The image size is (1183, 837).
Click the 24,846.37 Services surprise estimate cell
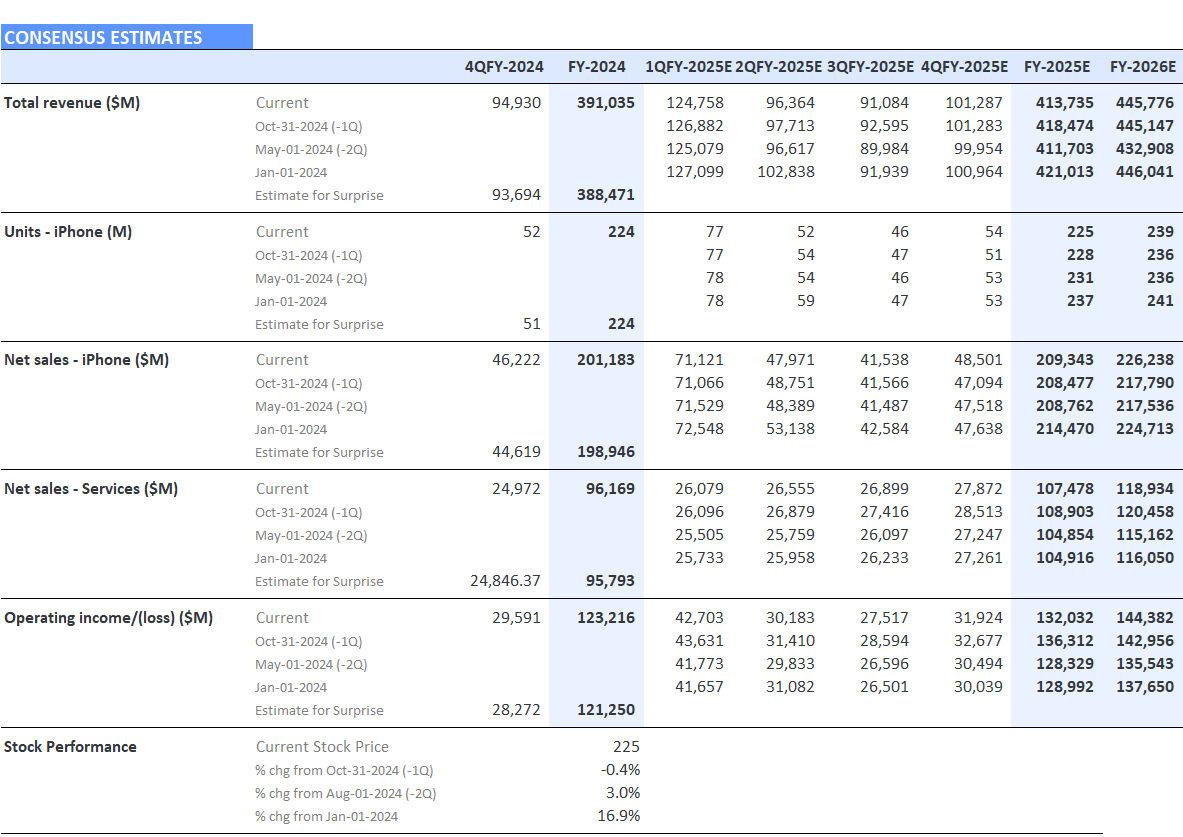[505, 581]
